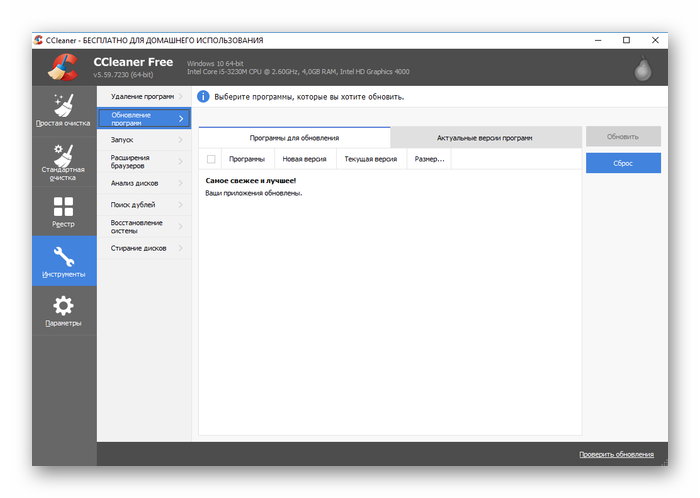Open Запуск tool
Image resolution: width=700 pixels, height=498 pixels.
[x=144, y=140]
